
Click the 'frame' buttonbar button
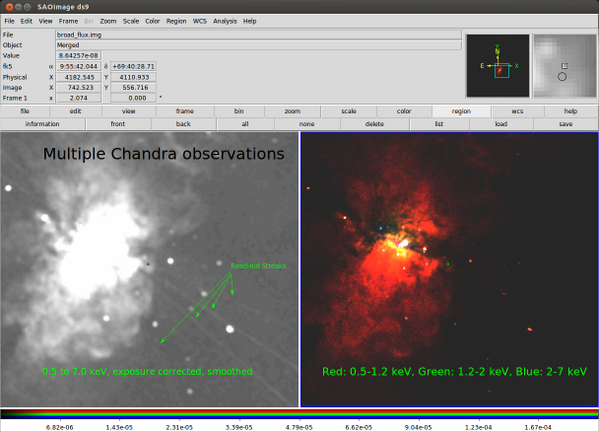pos(185,111)
